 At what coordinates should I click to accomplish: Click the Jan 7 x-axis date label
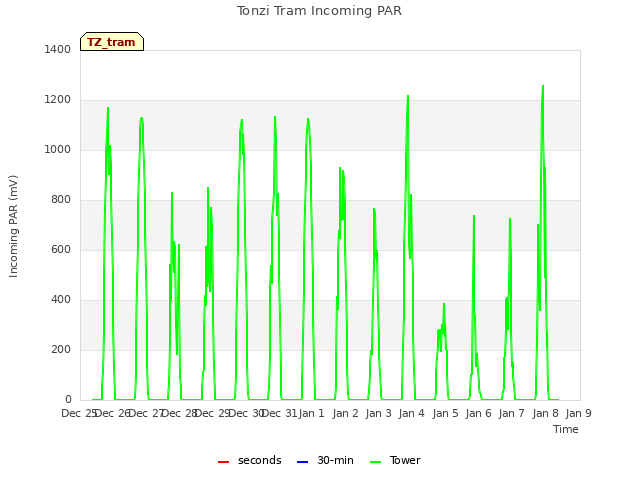click(x=511, y=413)
